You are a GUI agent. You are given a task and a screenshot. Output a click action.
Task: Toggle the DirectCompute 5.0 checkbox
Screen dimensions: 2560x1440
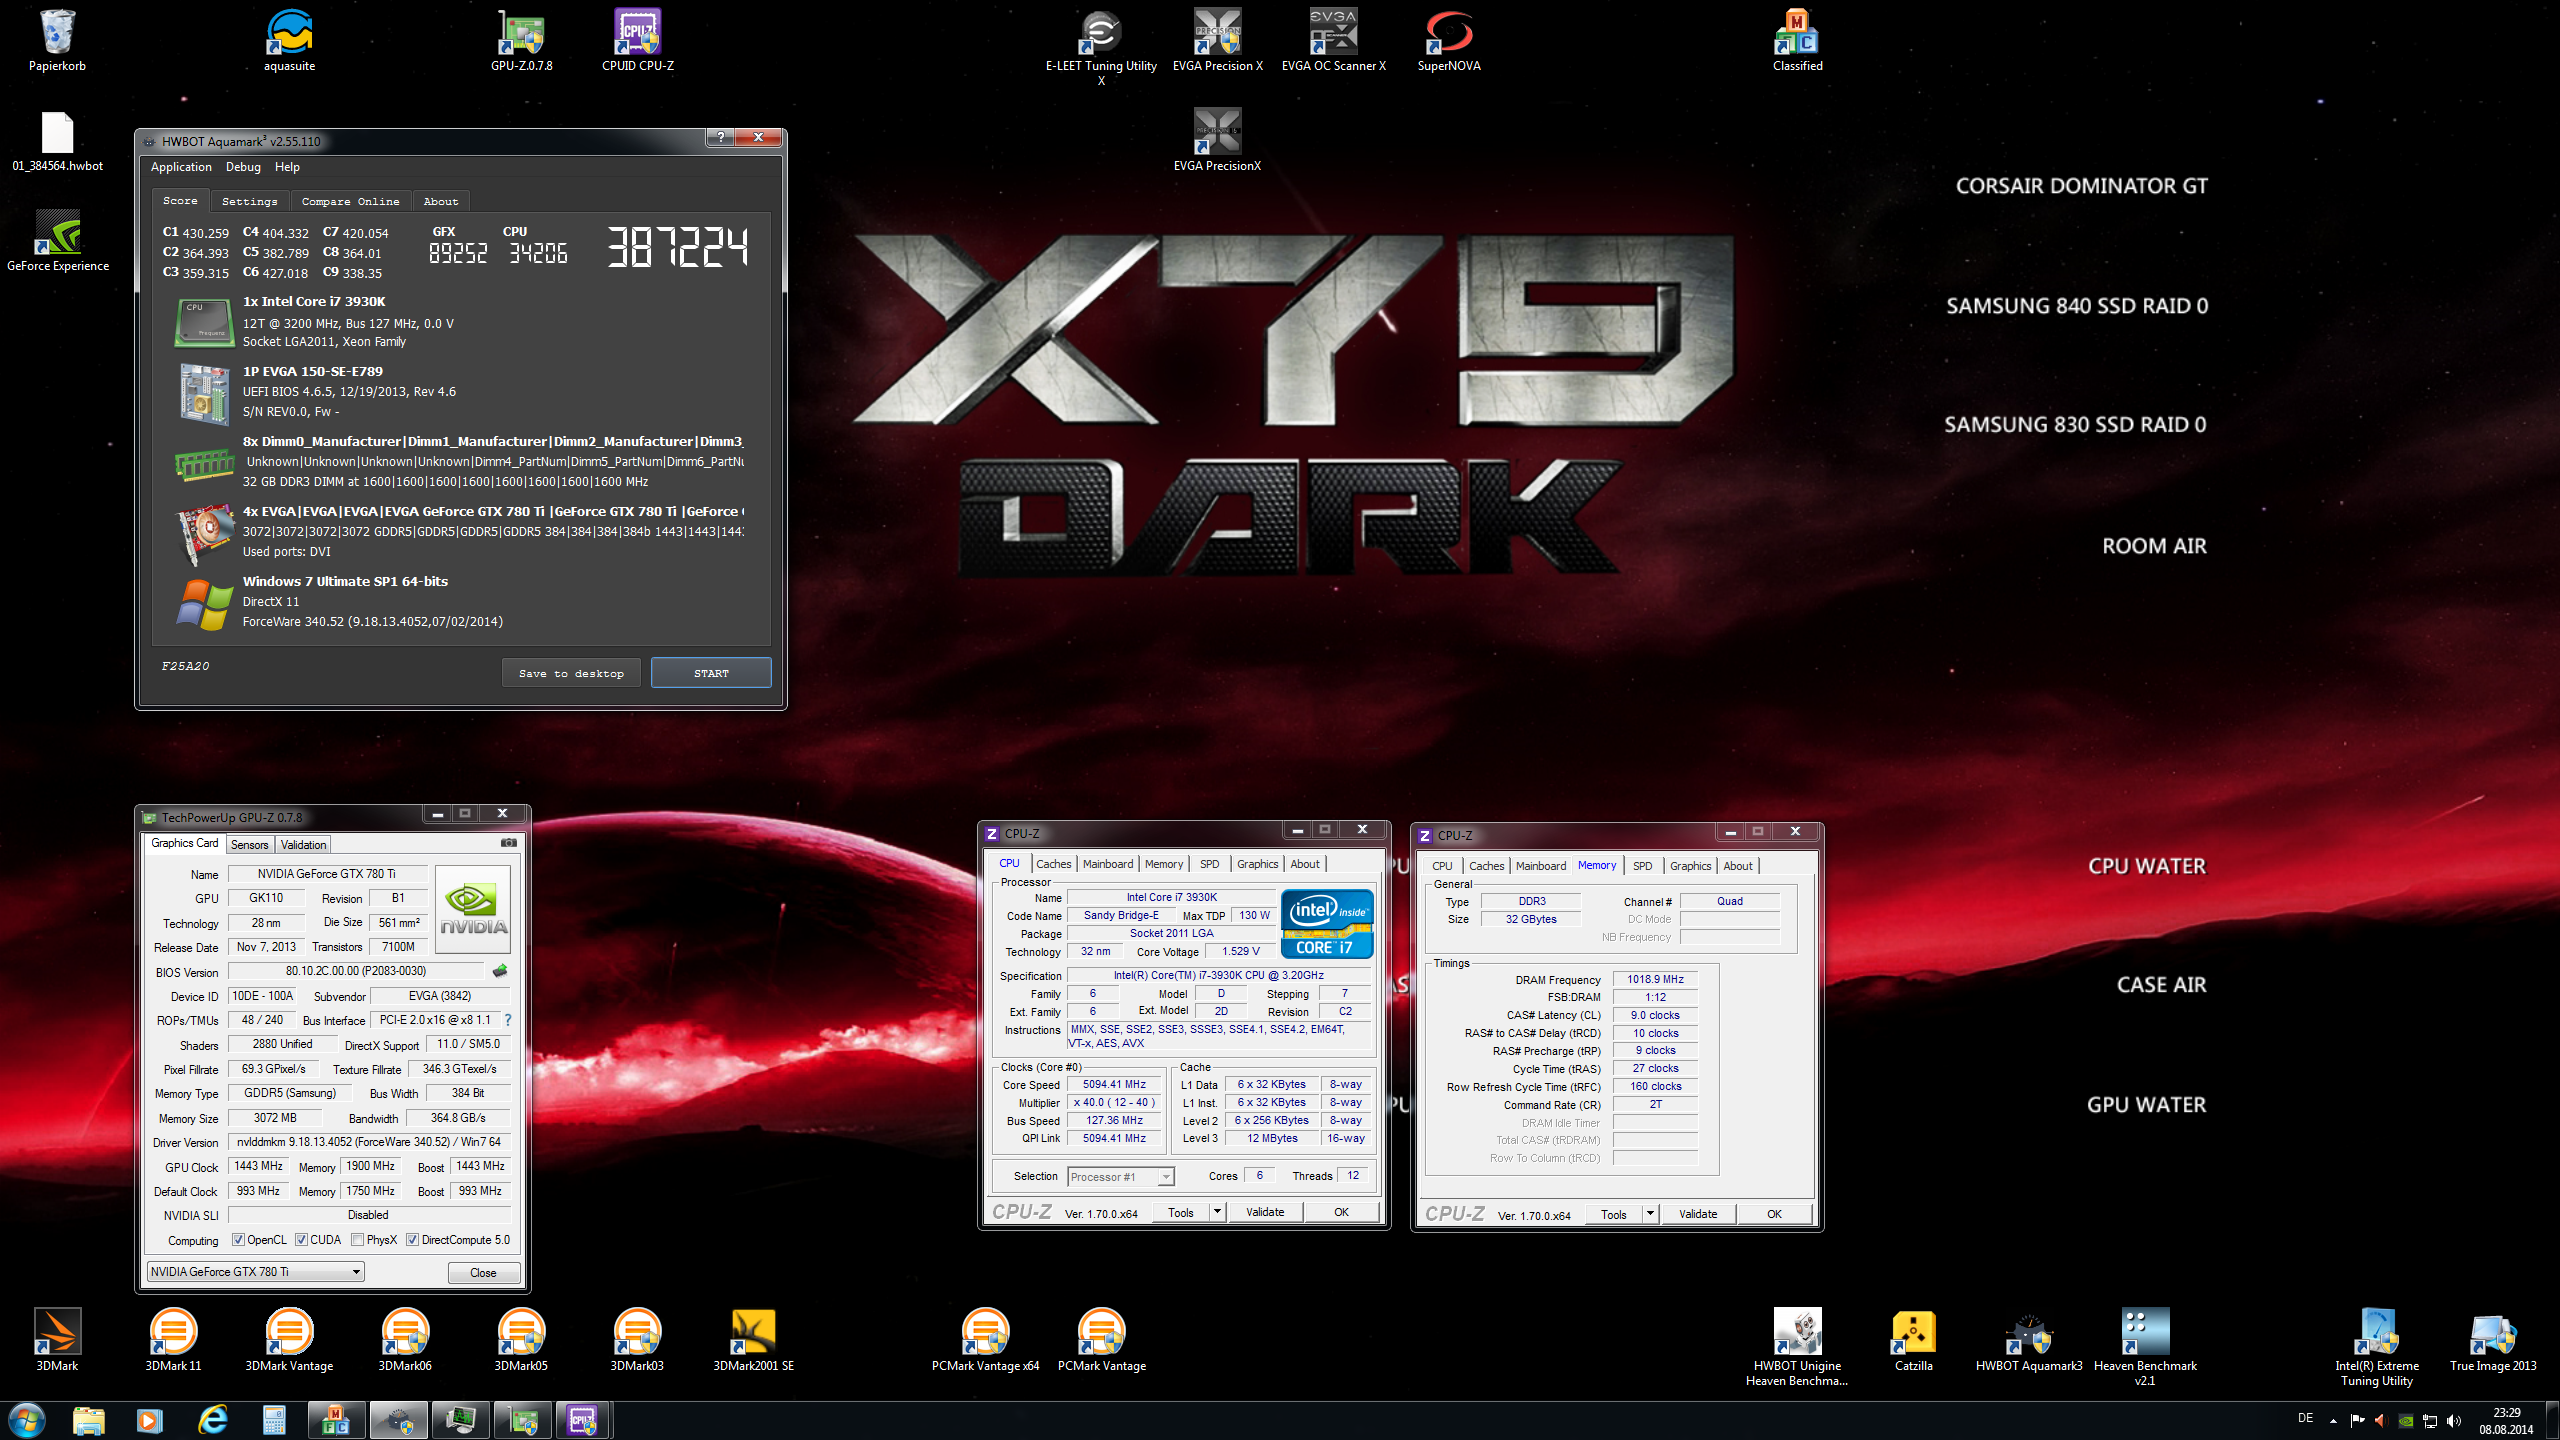pos(412,1240)
